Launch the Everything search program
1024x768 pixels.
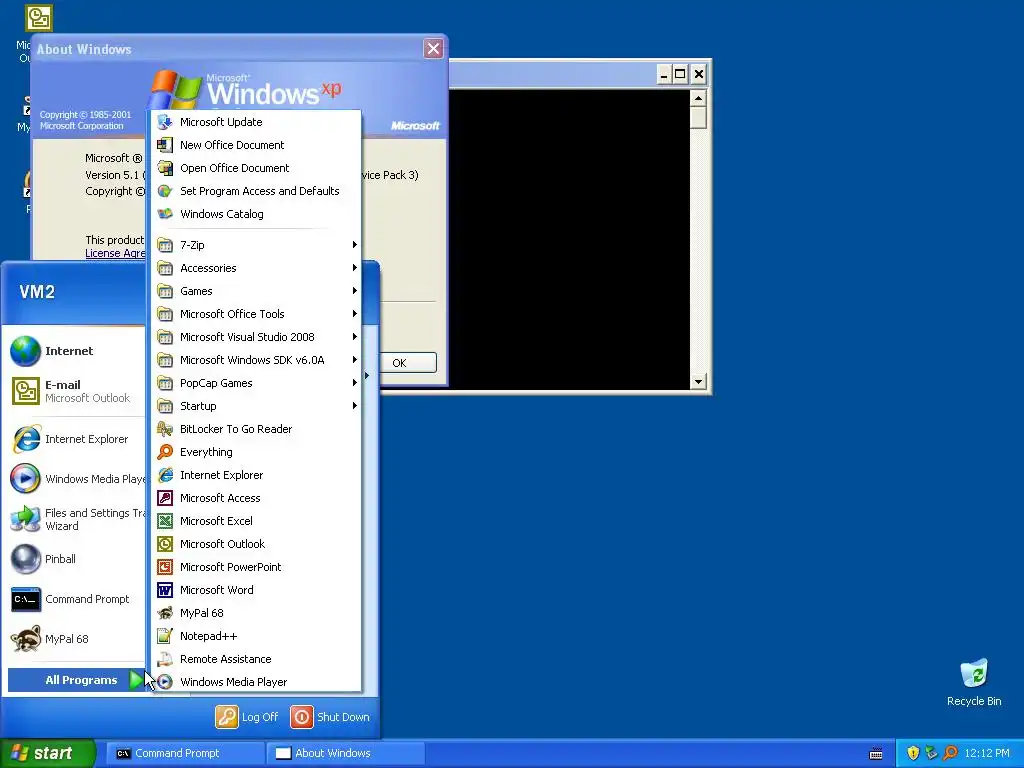coord(257,452)
